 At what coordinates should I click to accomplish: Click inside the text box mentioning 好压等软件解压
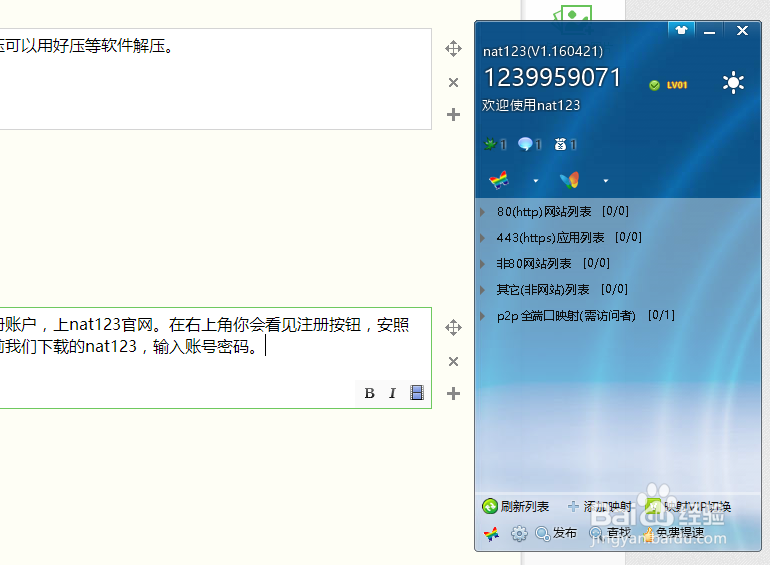point(216,79)
